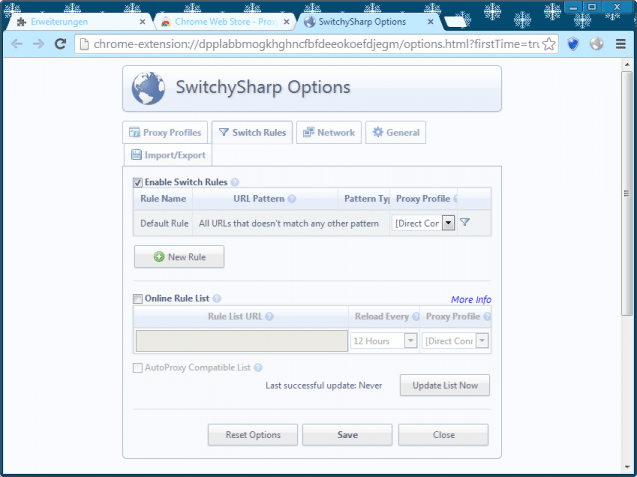Toggle the Enable Switch Rules checkbox
This screenshot has width=637, height=477.
pos(138,182)
